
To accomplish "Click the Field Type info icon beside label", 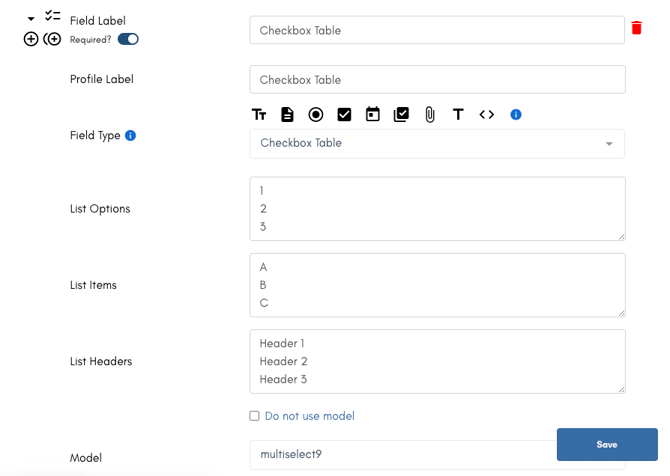I will tap(130, 135).
